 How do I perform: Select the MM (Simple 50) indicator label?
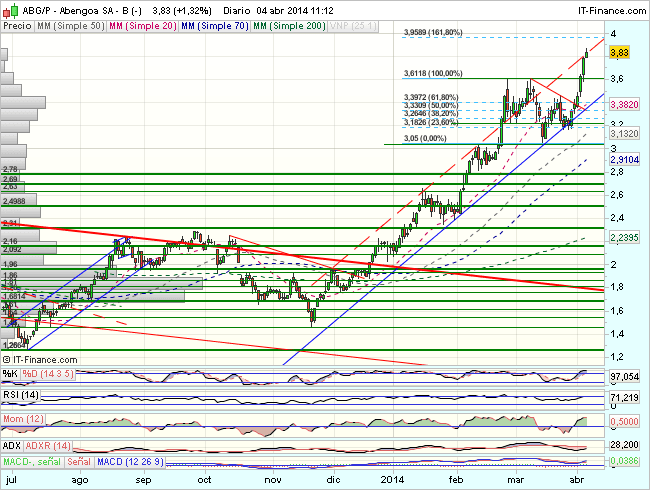coord(70,26)
